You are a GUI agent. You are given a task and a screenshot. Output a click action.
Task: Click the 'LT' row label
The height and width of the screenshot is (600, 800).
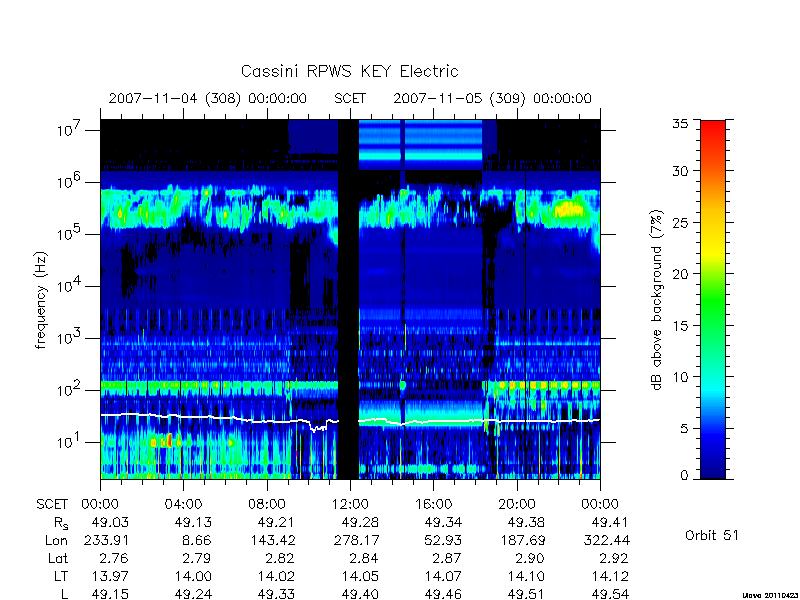click(x=61, y=576)
